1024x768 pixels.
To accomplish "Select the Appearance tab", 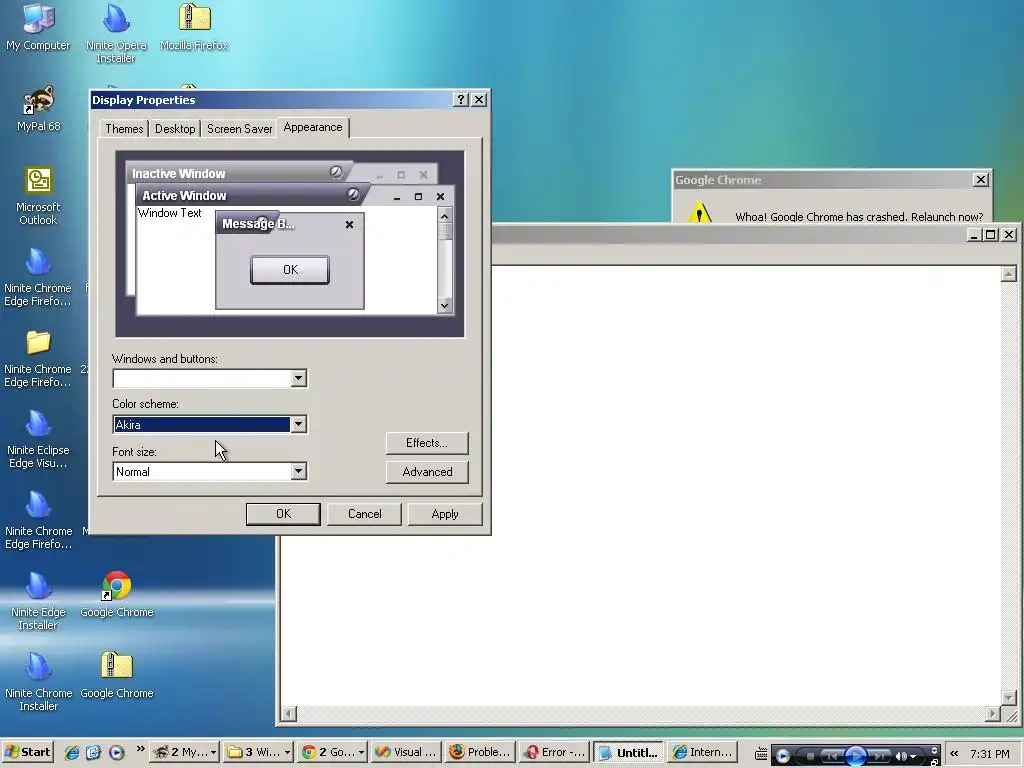I will pos(313,127).
